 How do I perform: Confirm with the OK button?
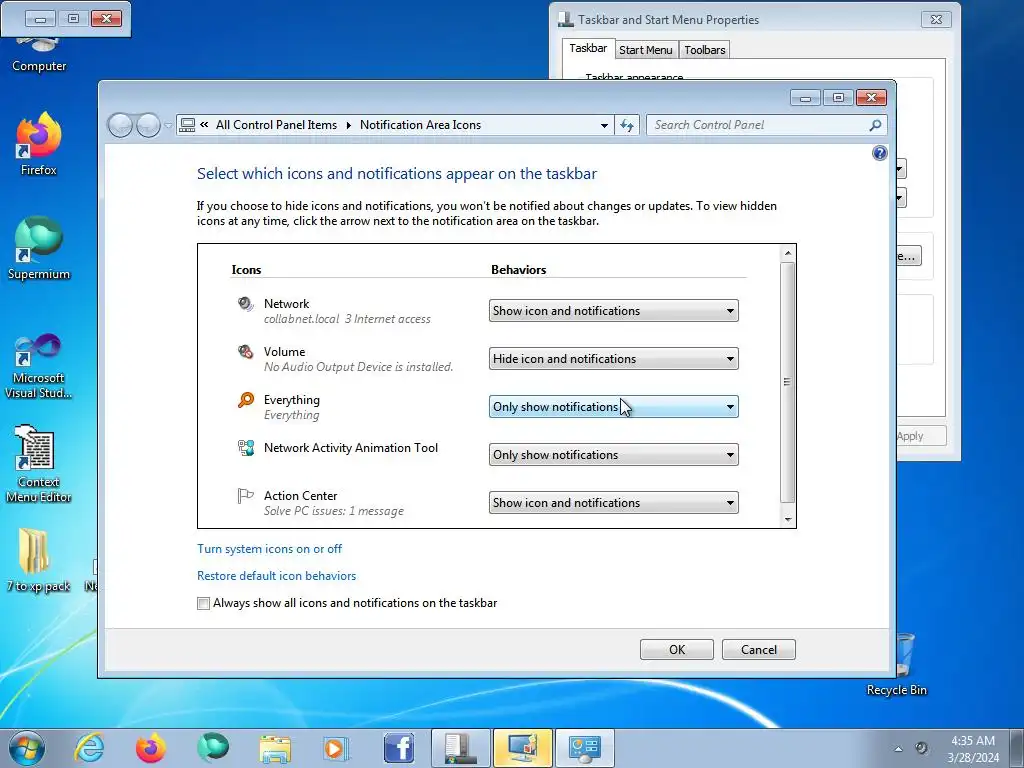point(677,650)
